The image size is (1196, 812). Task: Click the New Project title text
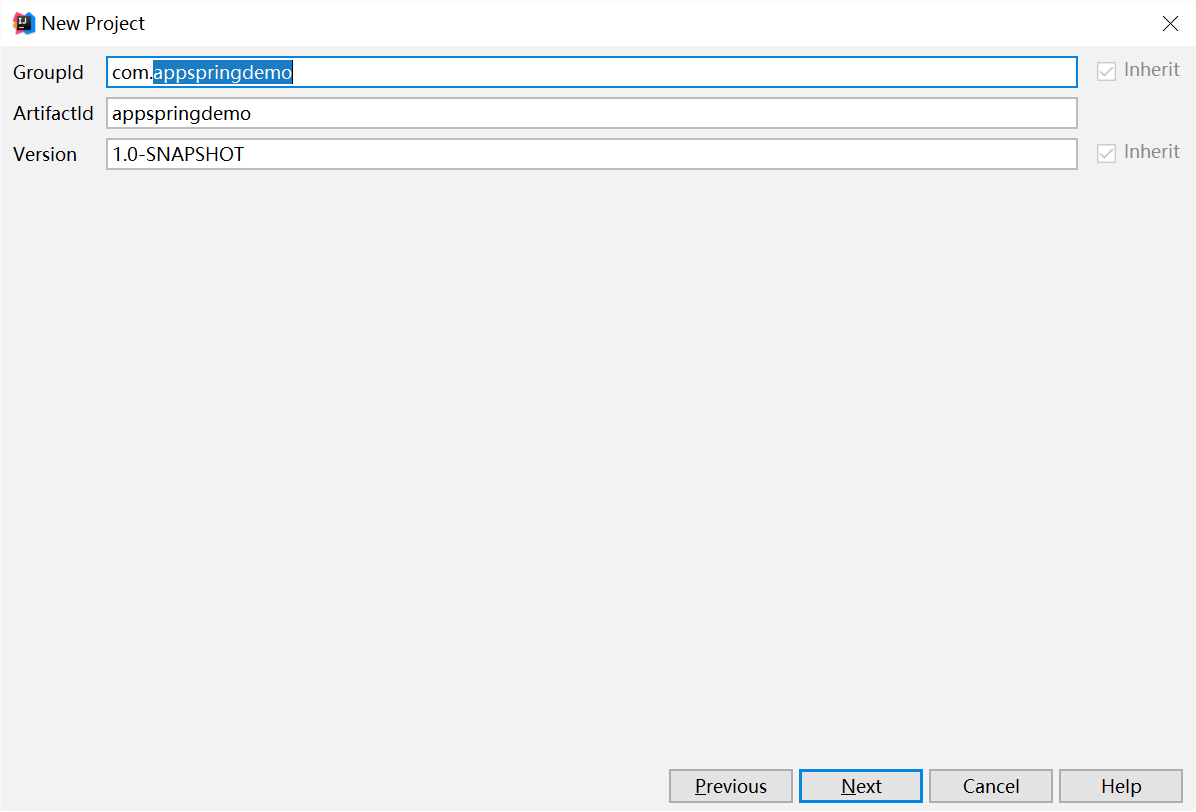[93, 24]
